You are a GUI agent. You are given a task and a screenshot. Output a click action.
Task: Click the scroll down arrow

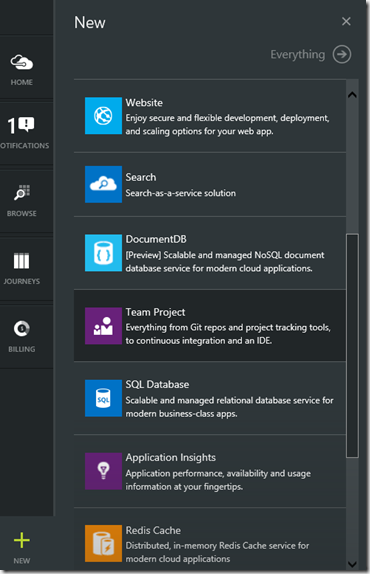click(x=352, y=564)
